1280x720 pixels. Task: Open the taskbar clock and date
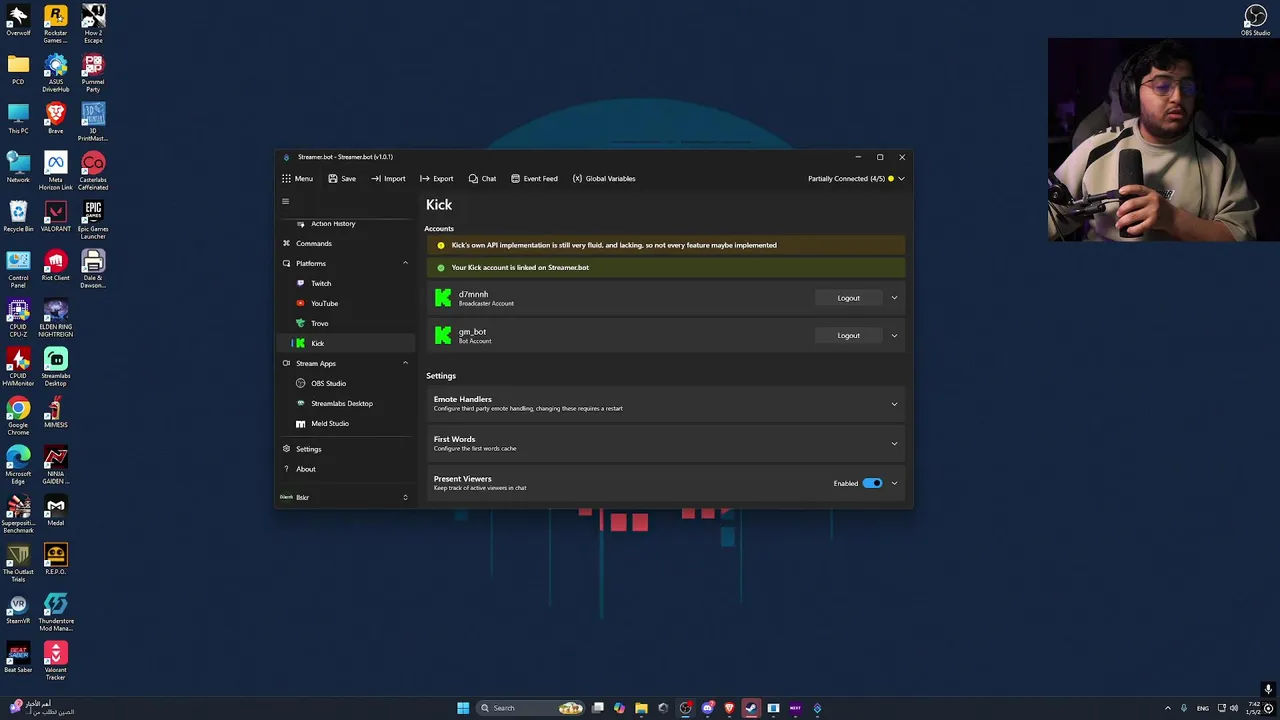(x=1253, y=708)
